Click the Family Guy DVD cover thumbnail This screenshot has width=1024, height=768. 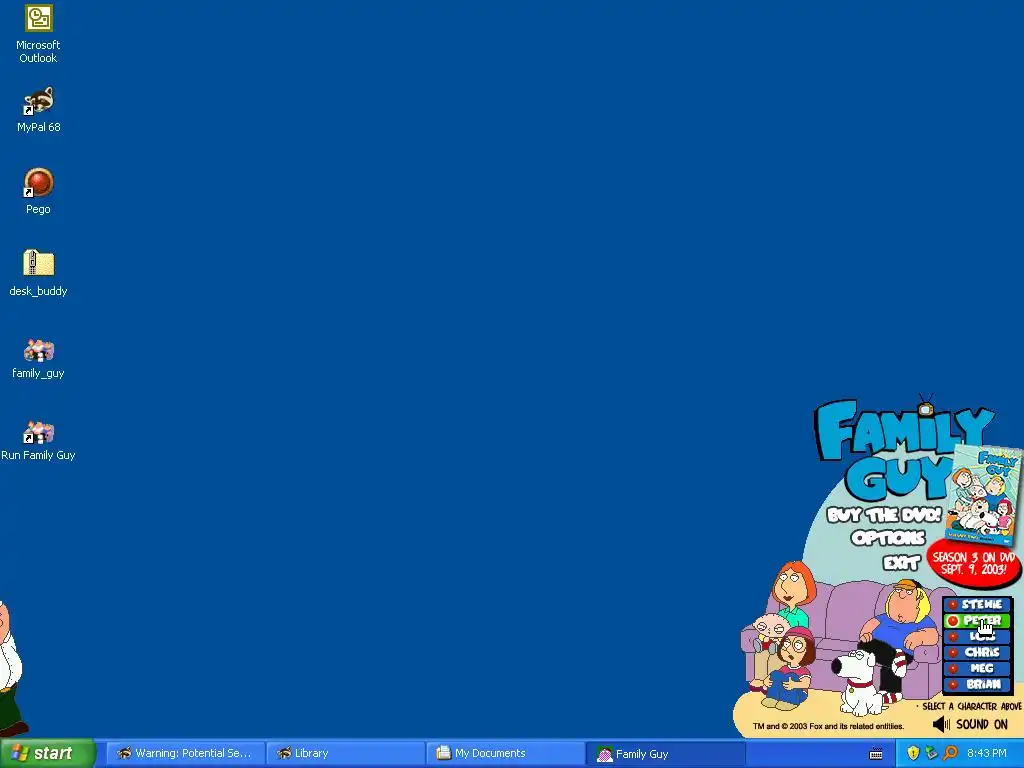tap(985, 493)
